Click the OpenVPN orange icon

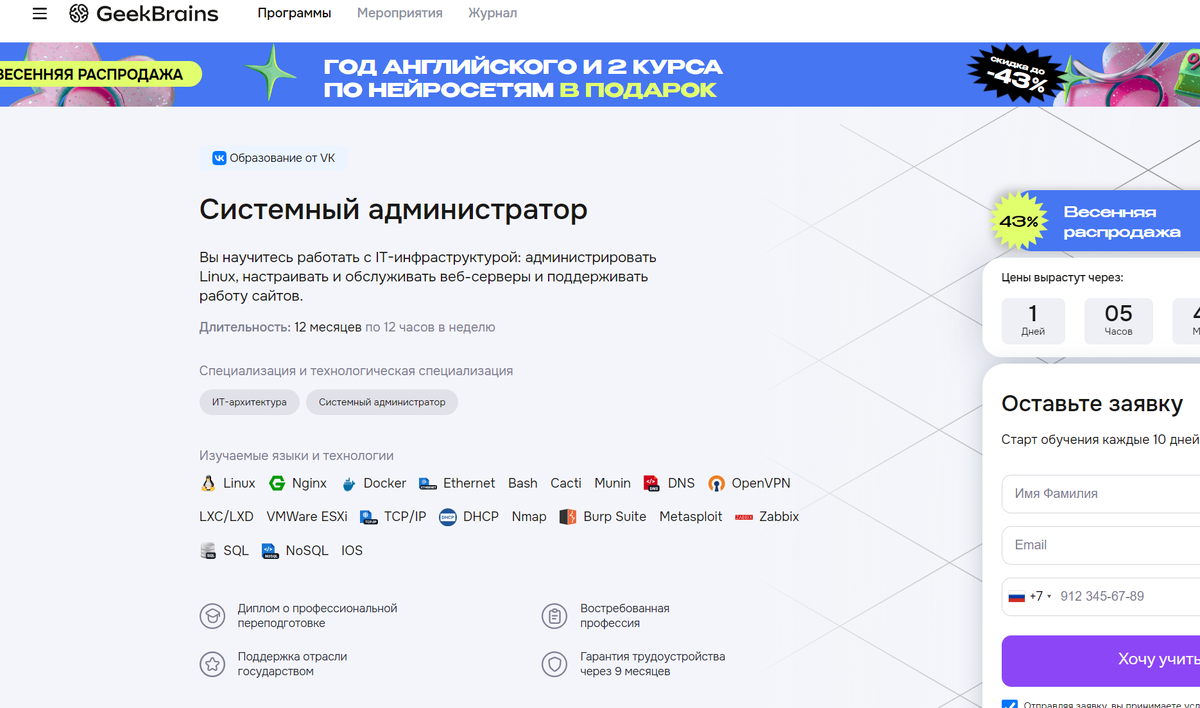point(716,484)
